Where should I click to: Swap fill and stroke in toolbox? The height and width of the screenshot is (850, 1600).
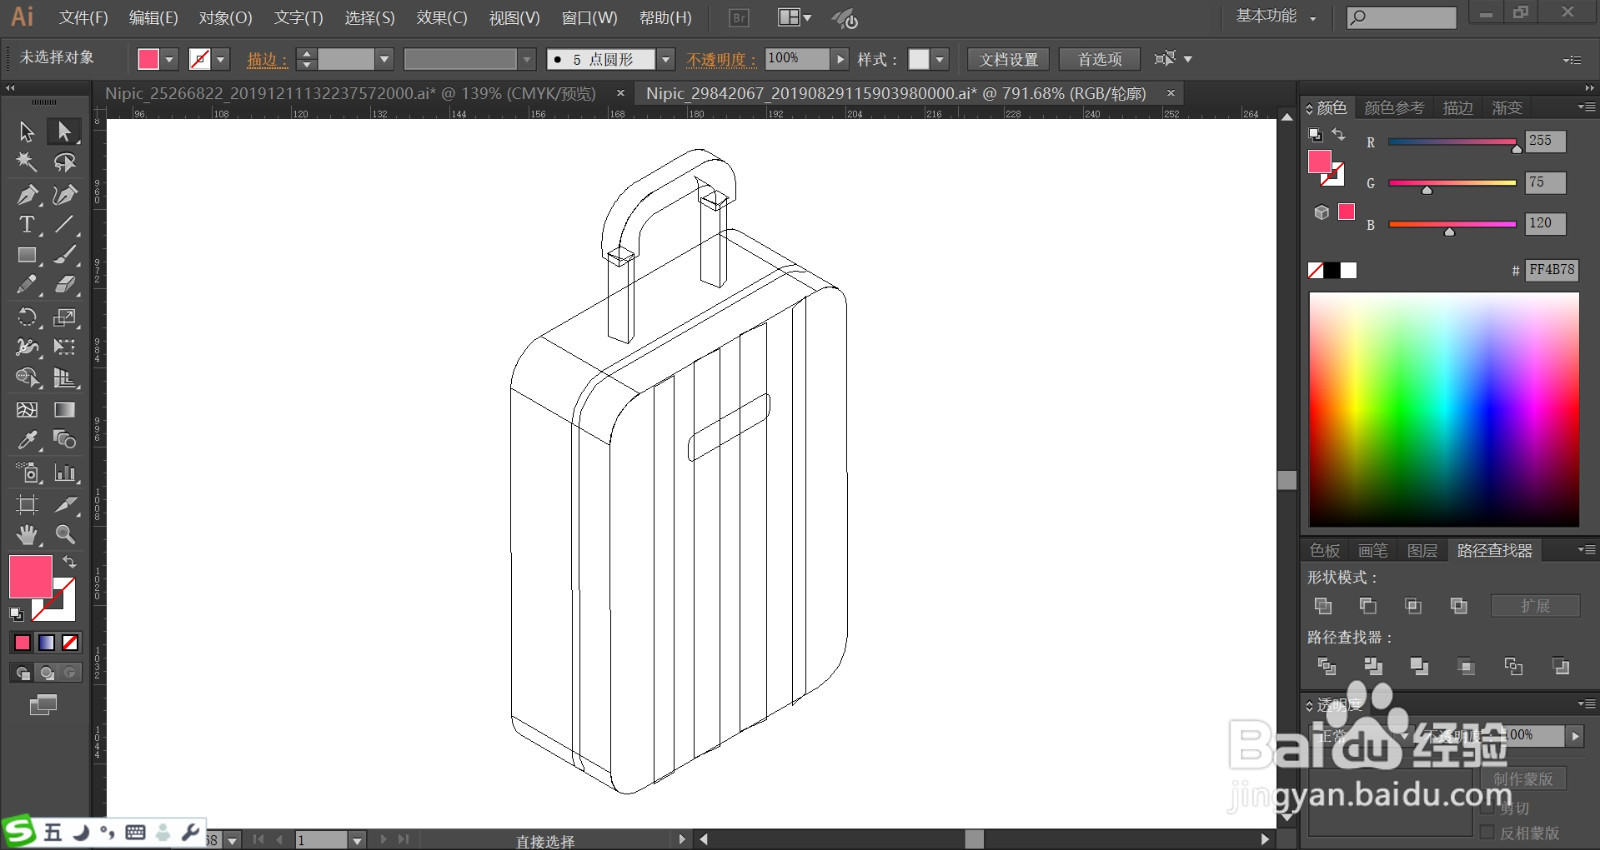pos(70,562)
